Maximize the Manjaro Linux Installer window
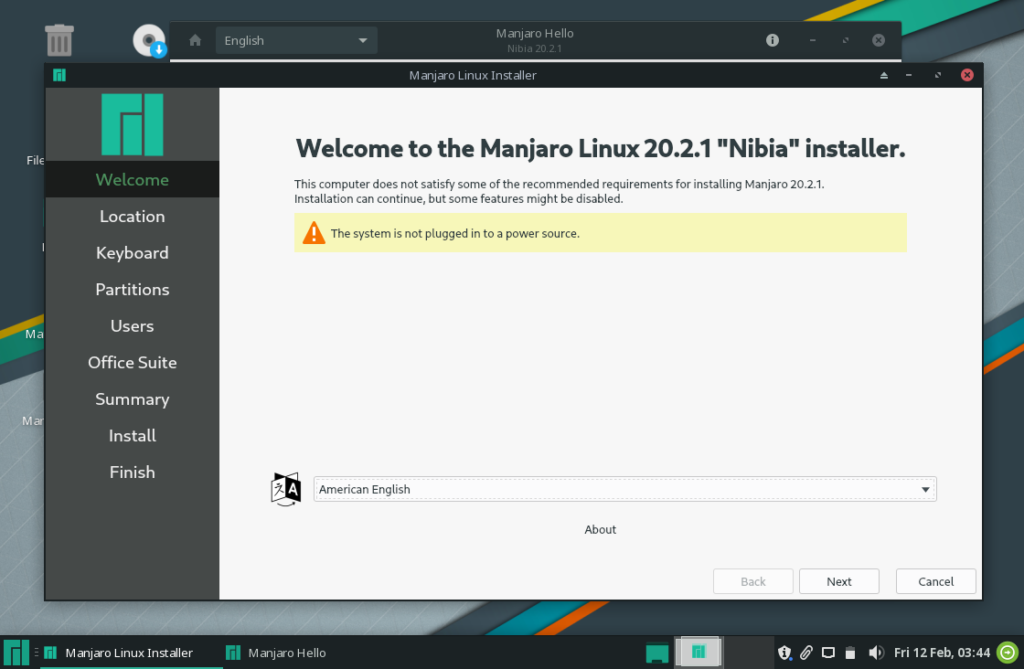 pos(938,75)
